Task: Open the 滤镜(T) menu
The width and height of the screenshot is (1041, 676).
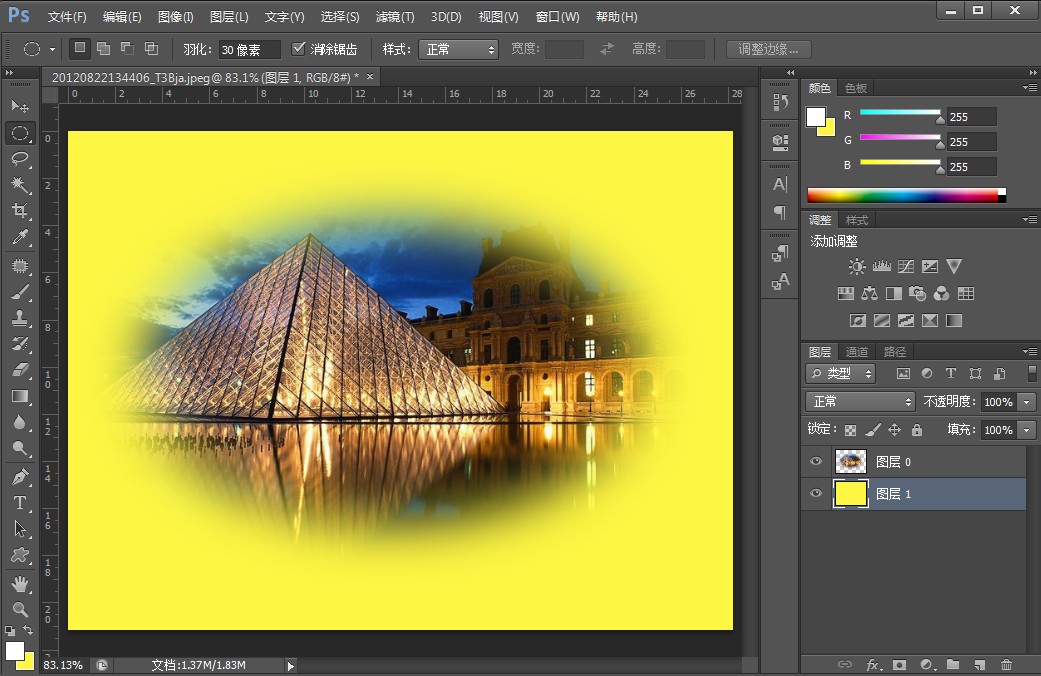Action: pyautogui.click(x=394, y=17)
